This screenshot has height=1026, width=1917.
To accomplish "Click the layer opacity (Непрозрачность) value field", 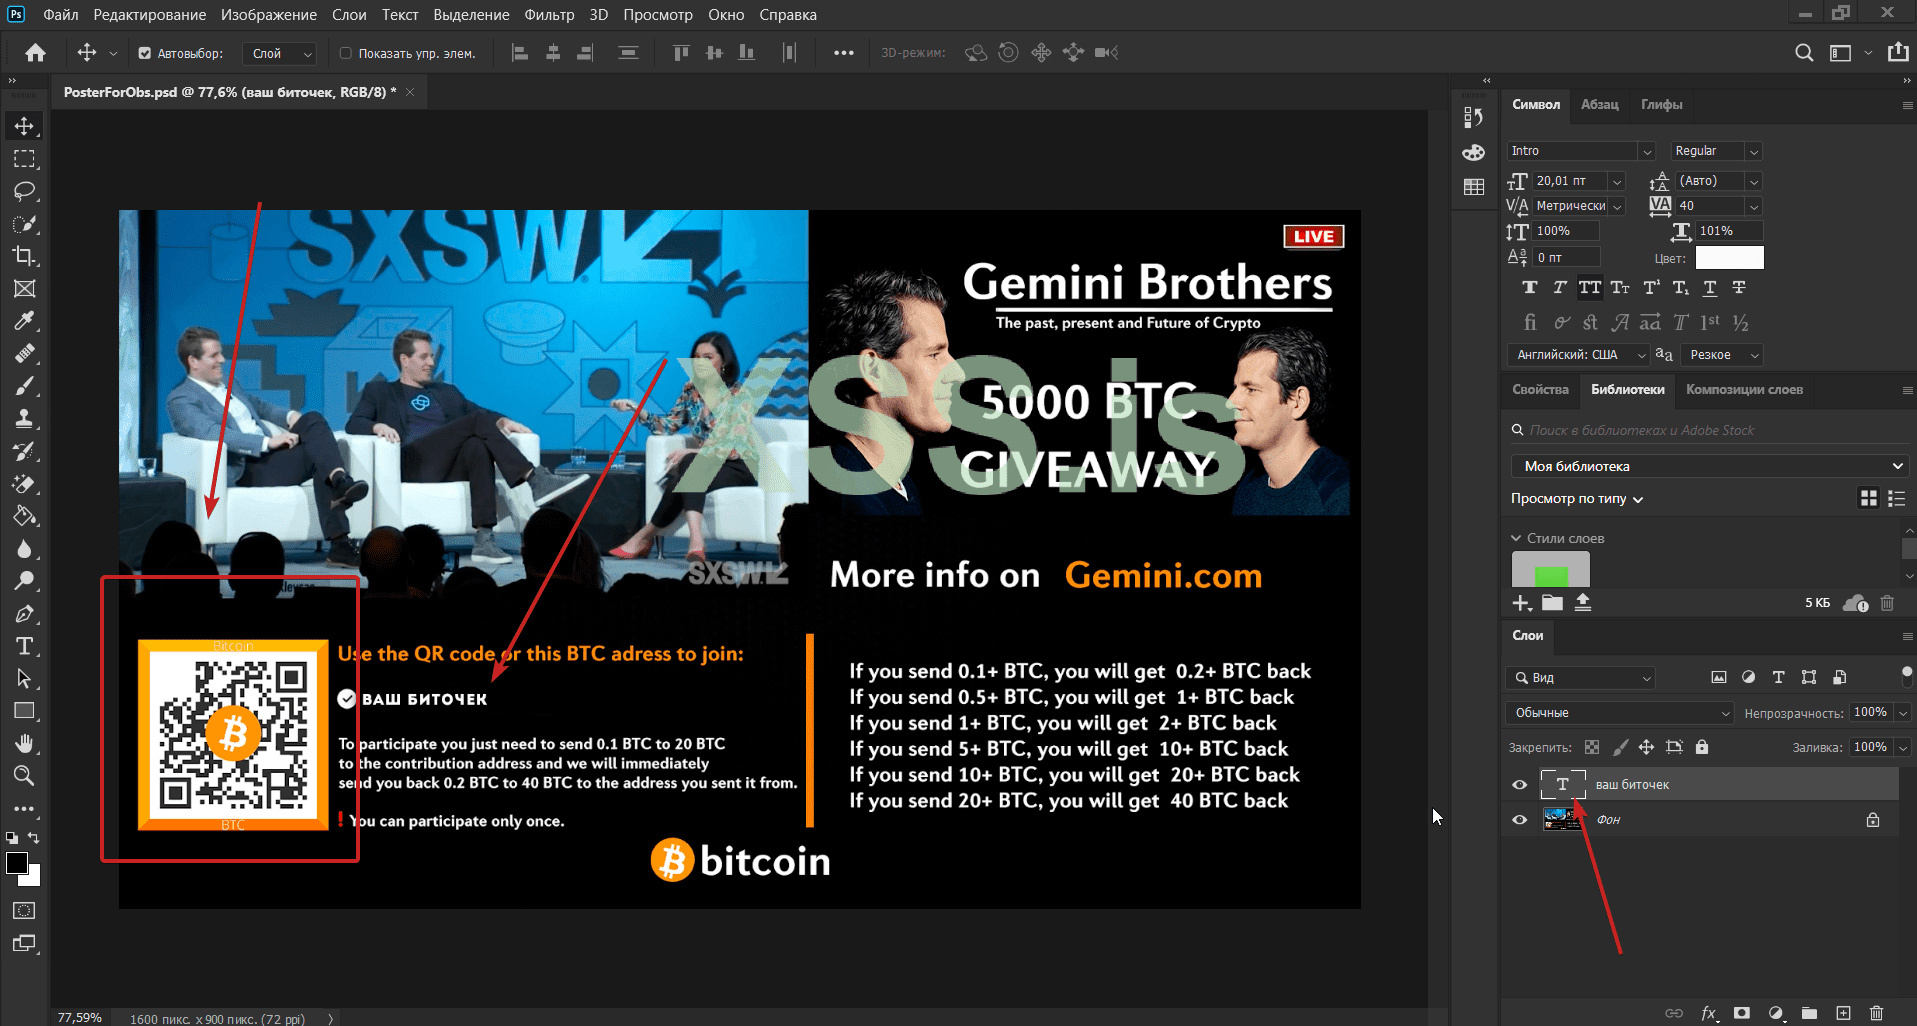I will click(x=1870, y=713).
